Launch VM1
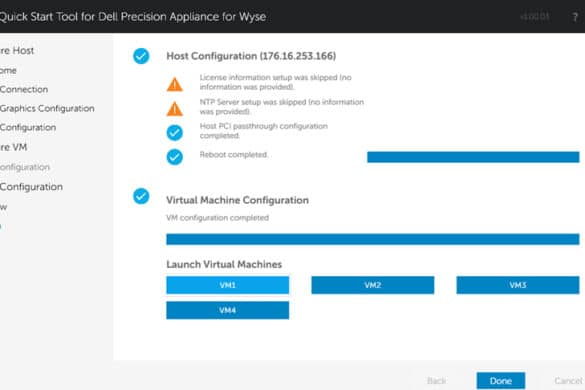 click(228, 285)
